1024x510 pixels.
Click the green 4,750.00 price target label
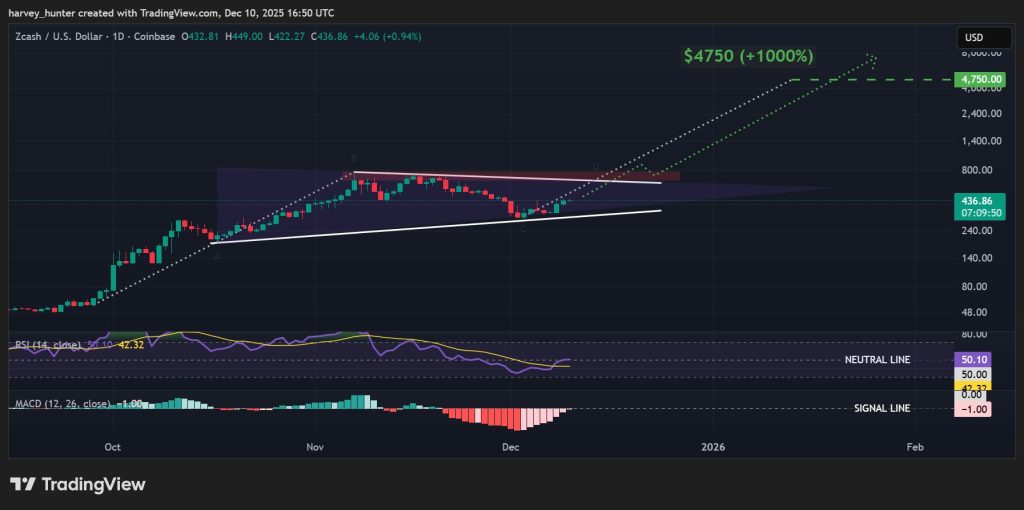[x=976, y=79]
